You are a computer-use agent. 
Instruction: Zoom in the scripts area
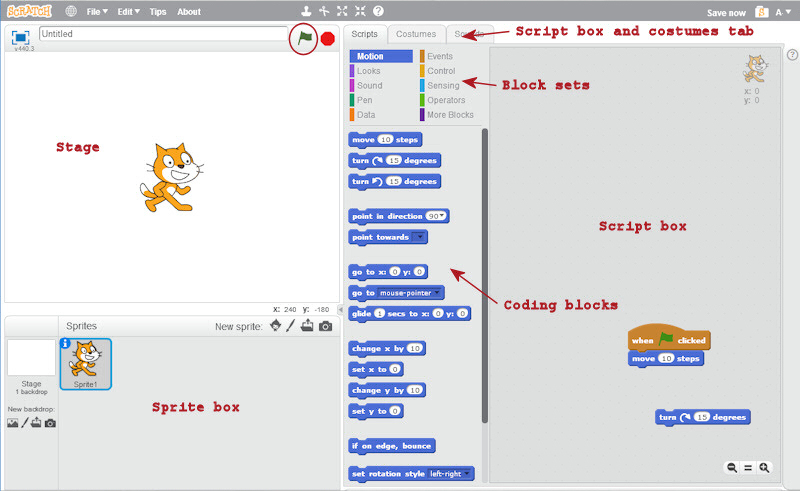764,468
